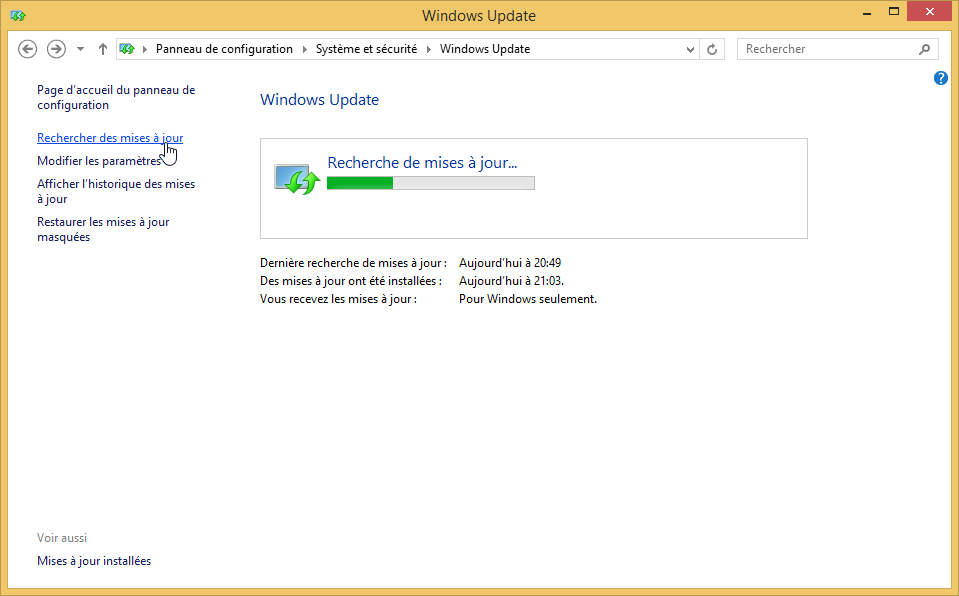Click the Recherche de mises à jour heading
The height and width of the screenshot is (596, 959).
(x=422, y=163)
